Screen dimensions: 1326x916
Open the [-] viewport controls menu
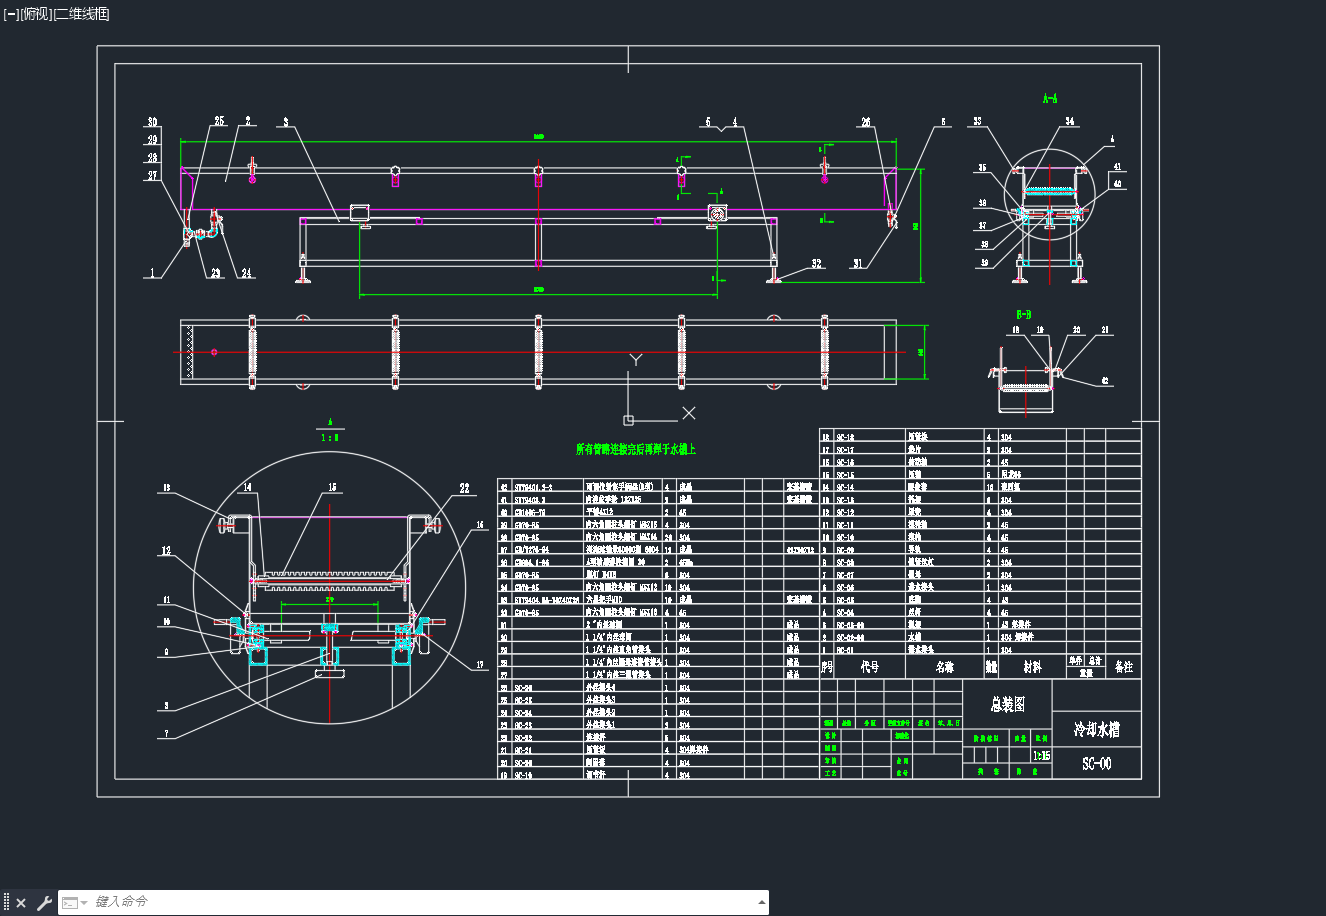[x=11, y=14]
